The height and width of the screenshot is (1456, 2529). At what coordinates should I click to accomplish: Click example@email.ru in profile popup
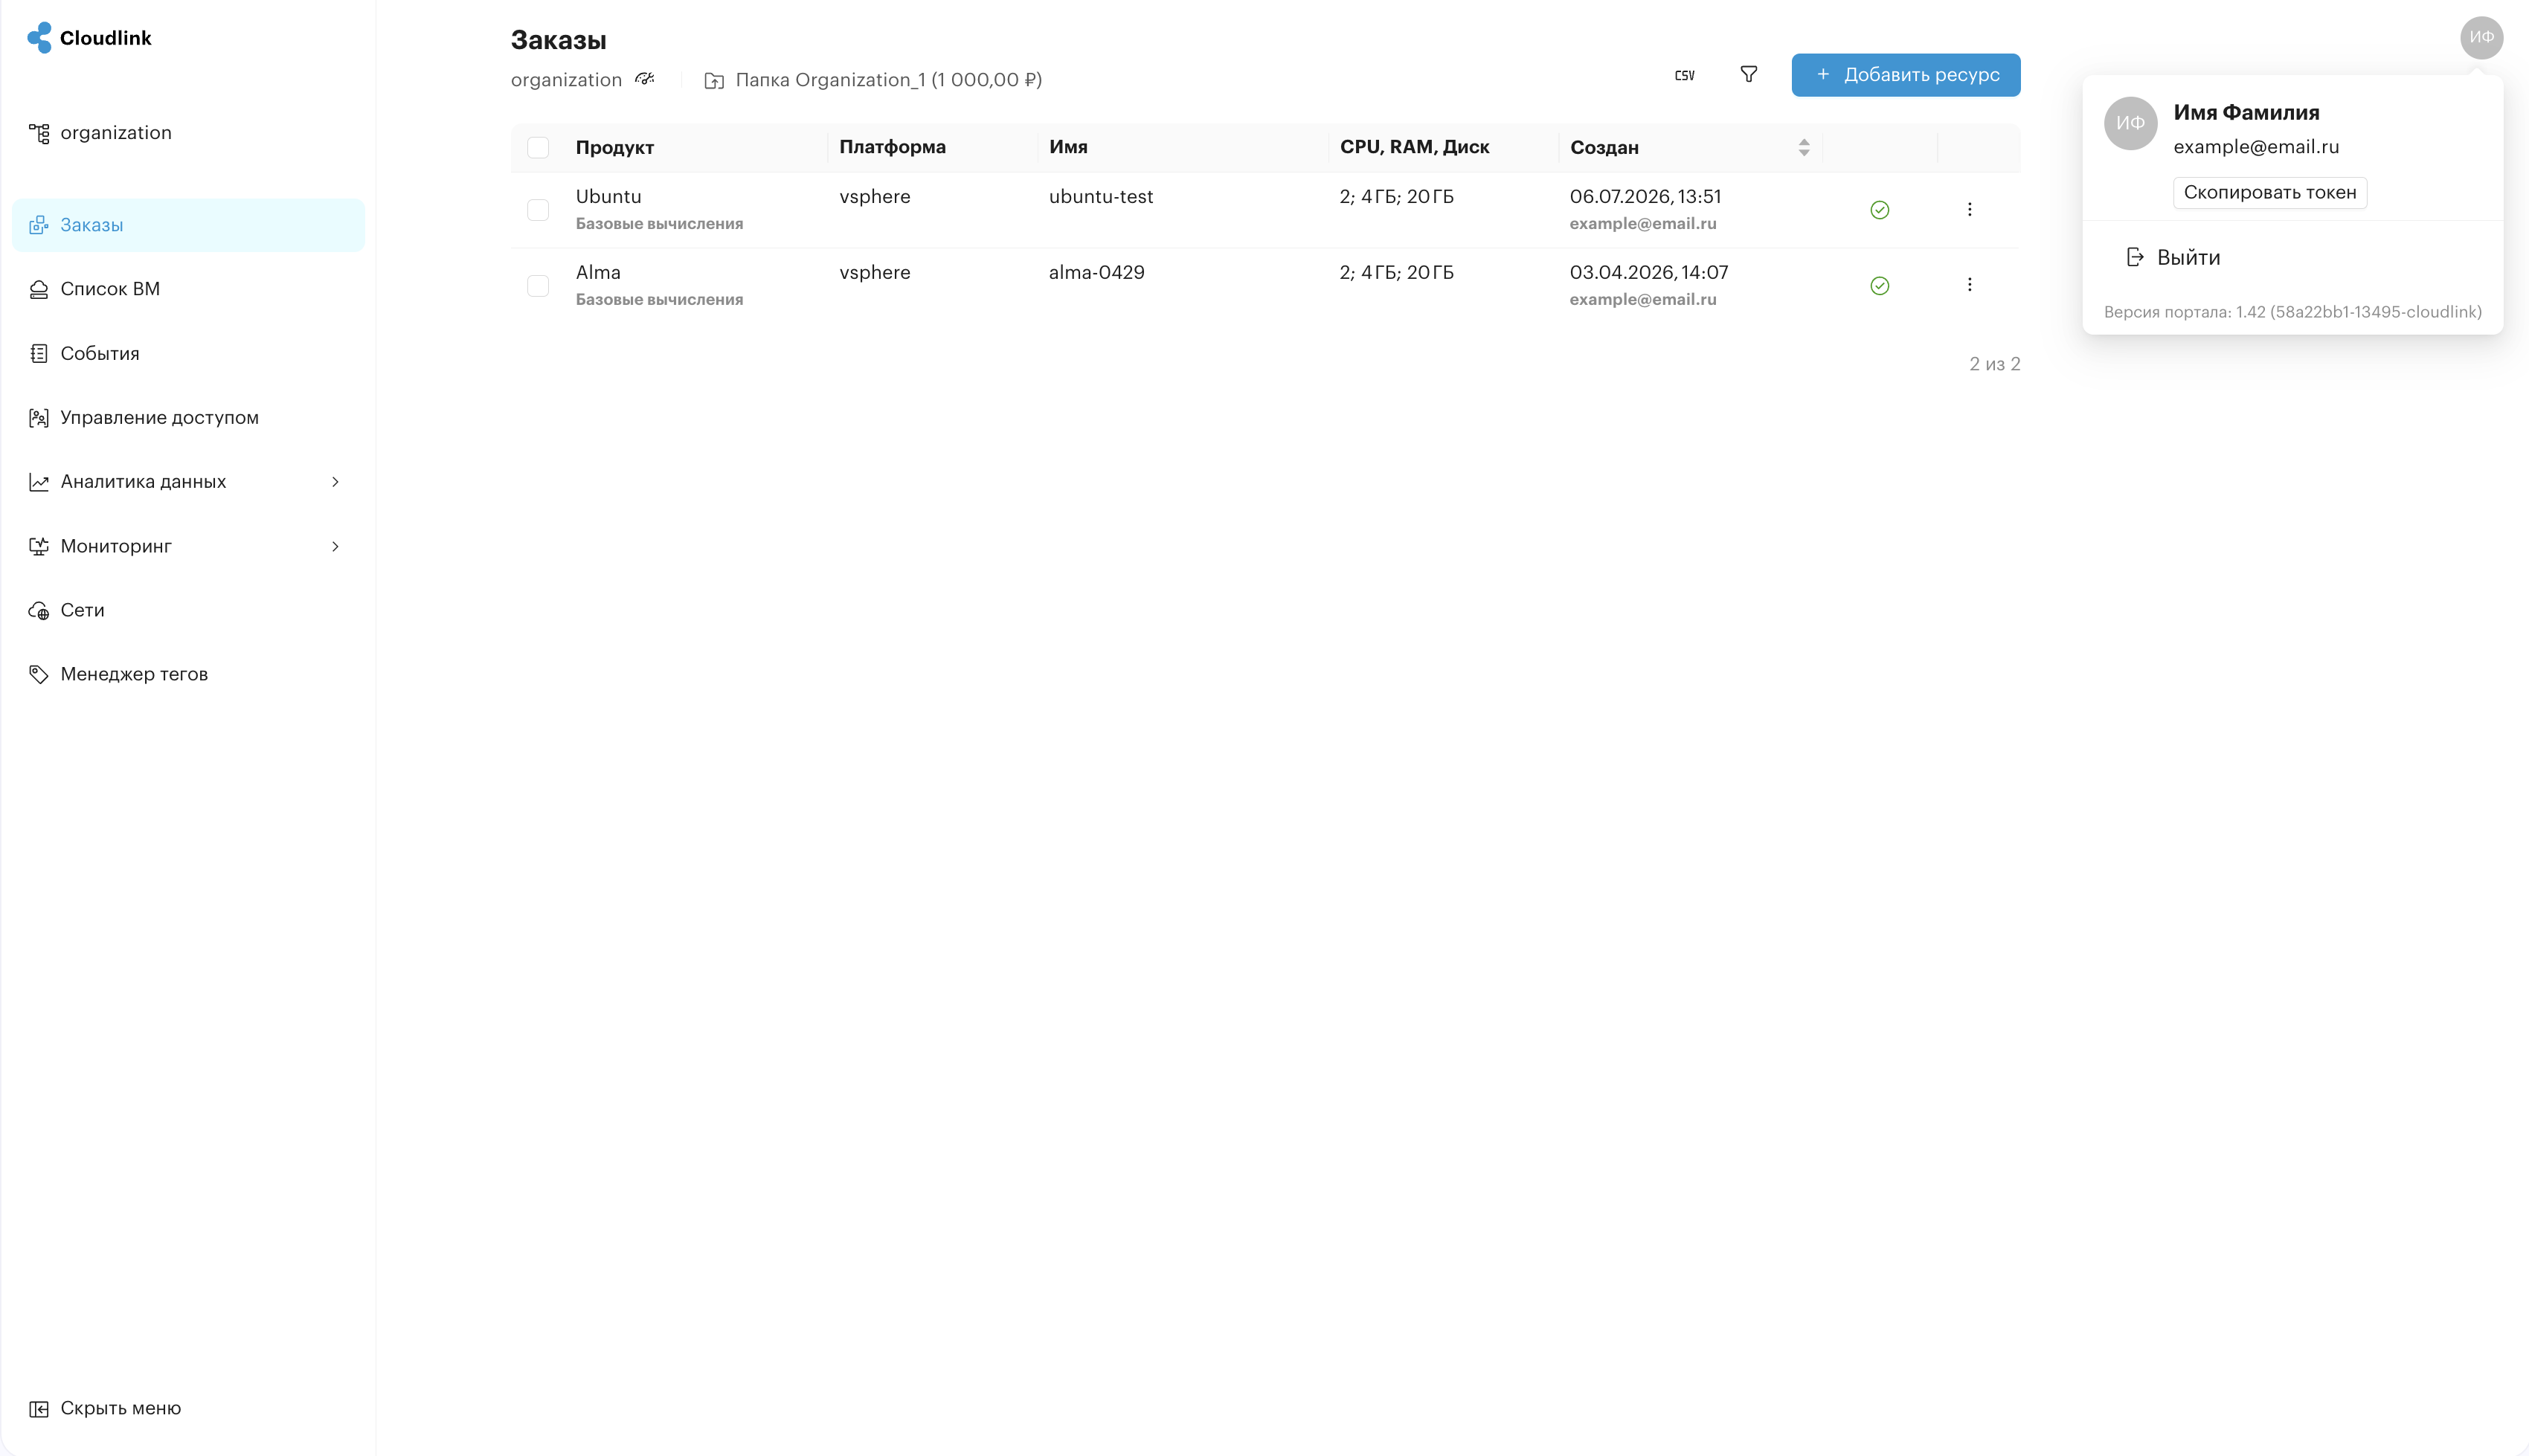[2256, 147]
